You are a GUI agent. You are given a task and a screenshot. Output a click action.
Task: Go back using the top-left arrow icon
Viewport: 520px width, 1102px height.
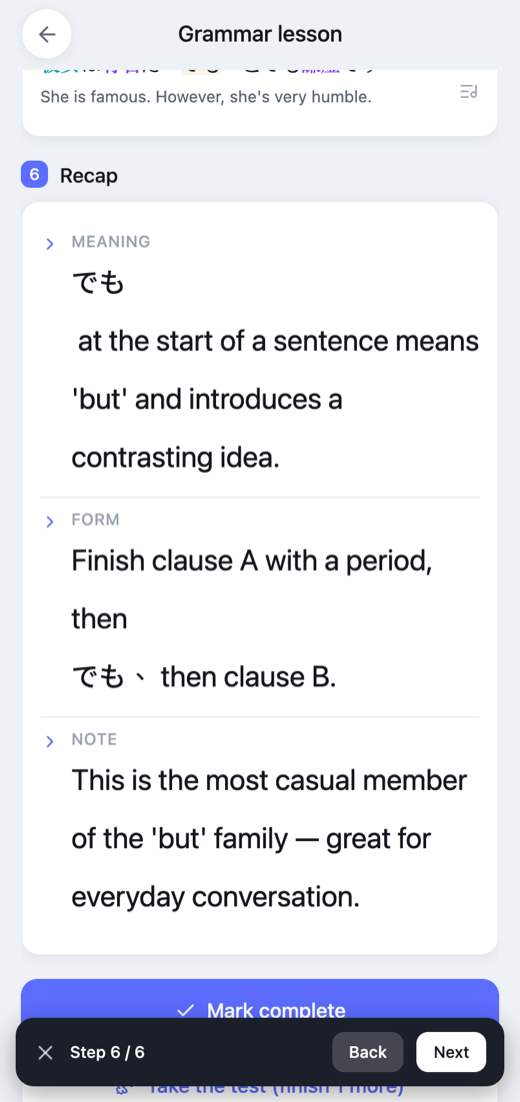[46, 34]
